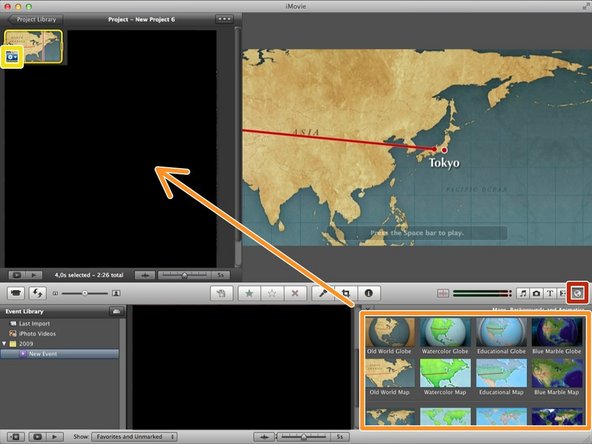Click the add selection to project button

coord(222,293)
